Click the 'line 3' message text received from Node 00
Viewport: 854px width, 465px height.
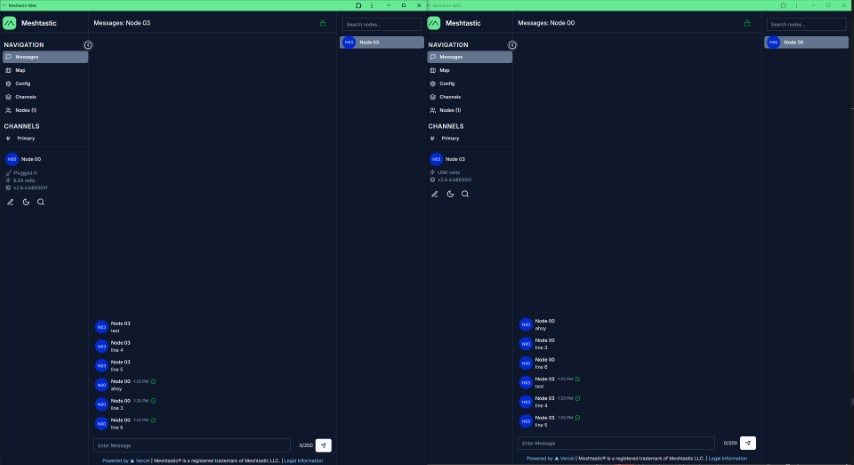tap(540, 347)
